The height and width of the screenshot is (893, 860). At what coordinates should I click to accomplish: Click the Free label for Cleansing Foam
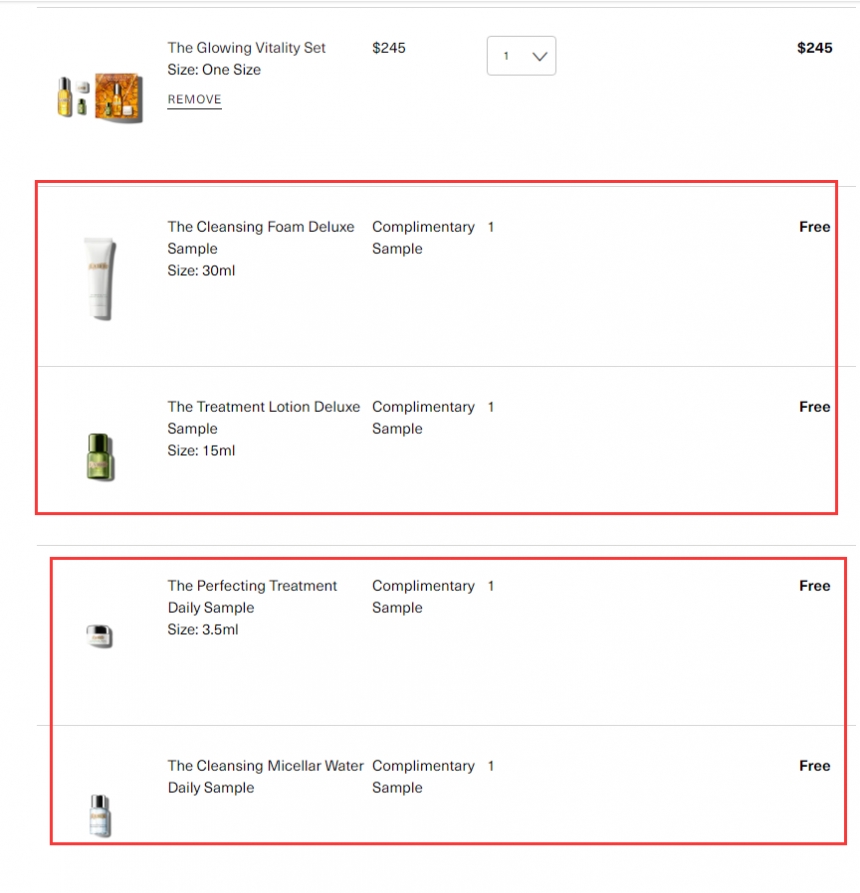pyautogui.click(x=814, y=227)
